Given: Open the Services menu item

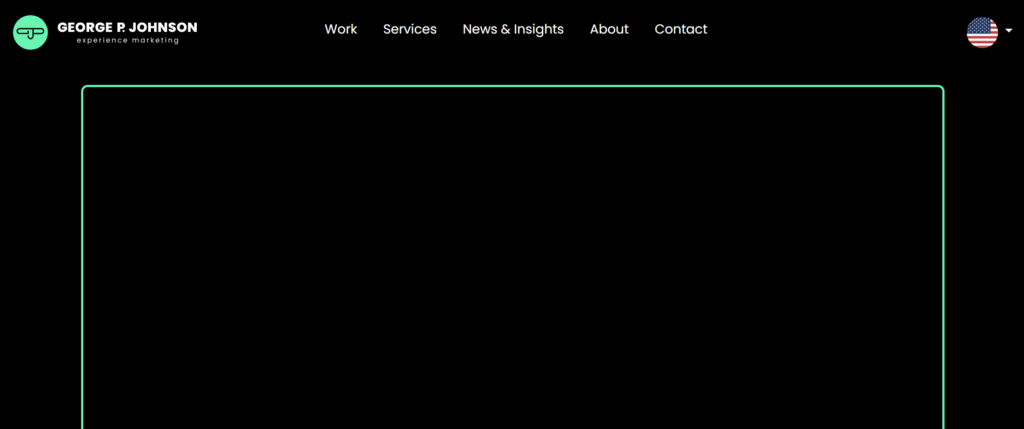Looking at the screenshot, I should click(409, 29).
